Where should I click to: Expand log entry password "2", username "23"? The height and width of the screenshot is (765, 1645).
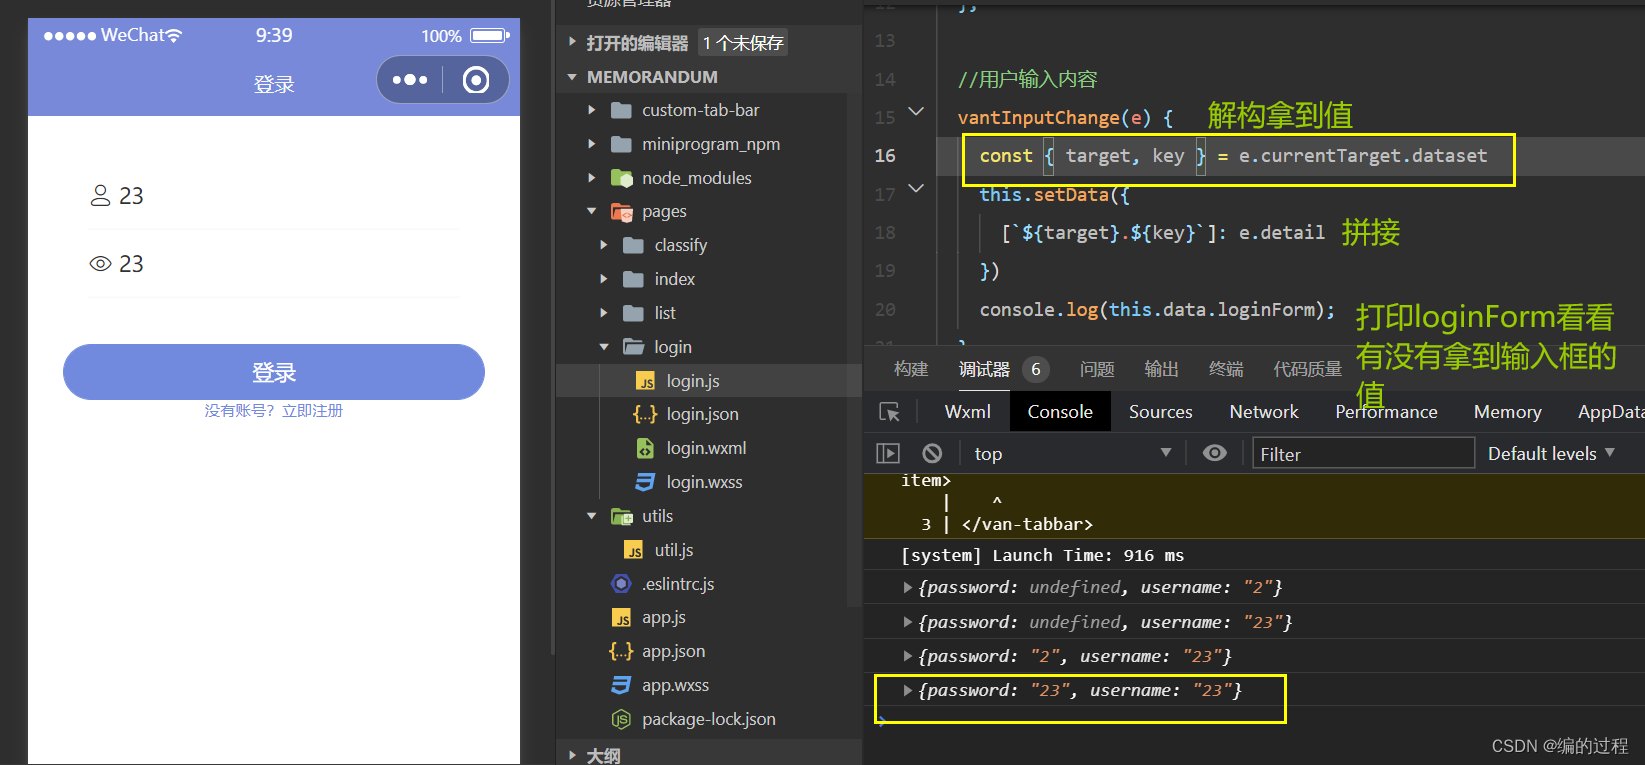(x=907, y=656)
